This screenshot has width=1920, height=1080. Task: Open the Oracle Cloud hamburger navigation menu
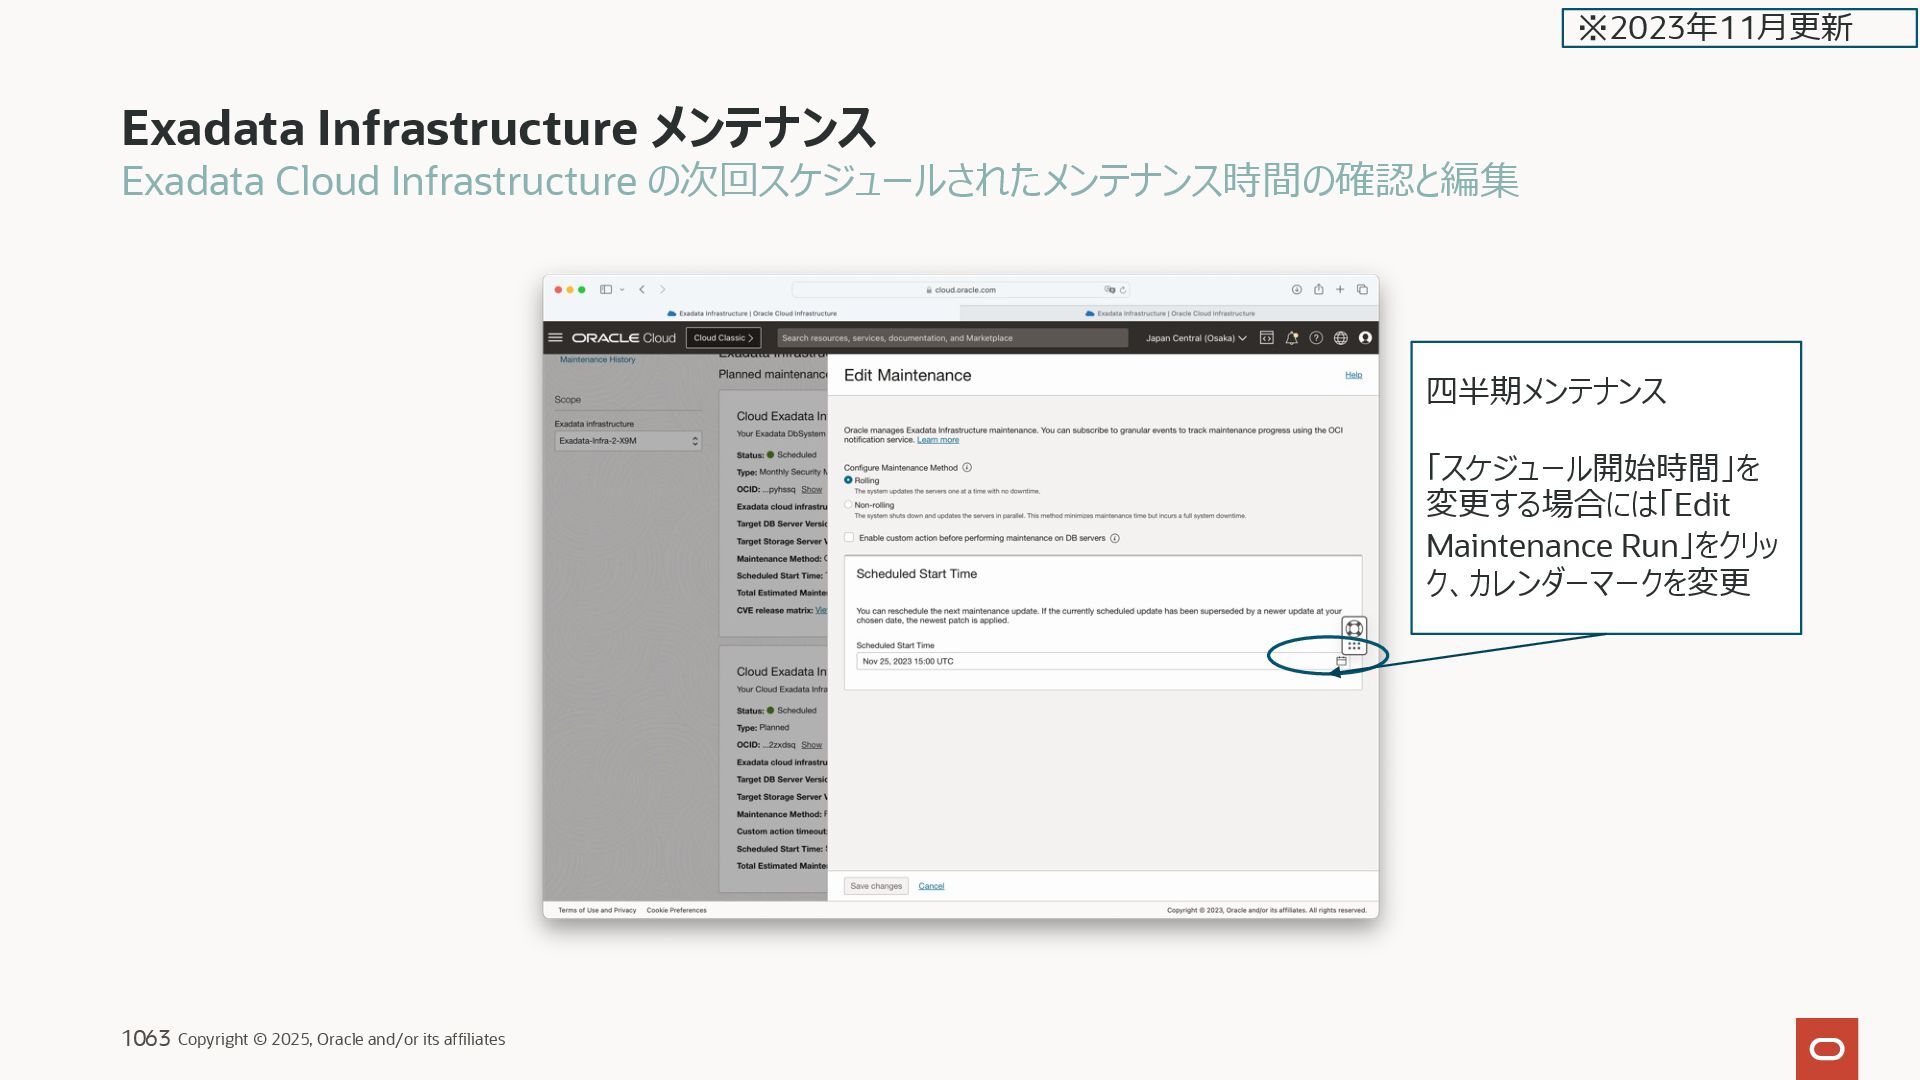pos(555,338)
